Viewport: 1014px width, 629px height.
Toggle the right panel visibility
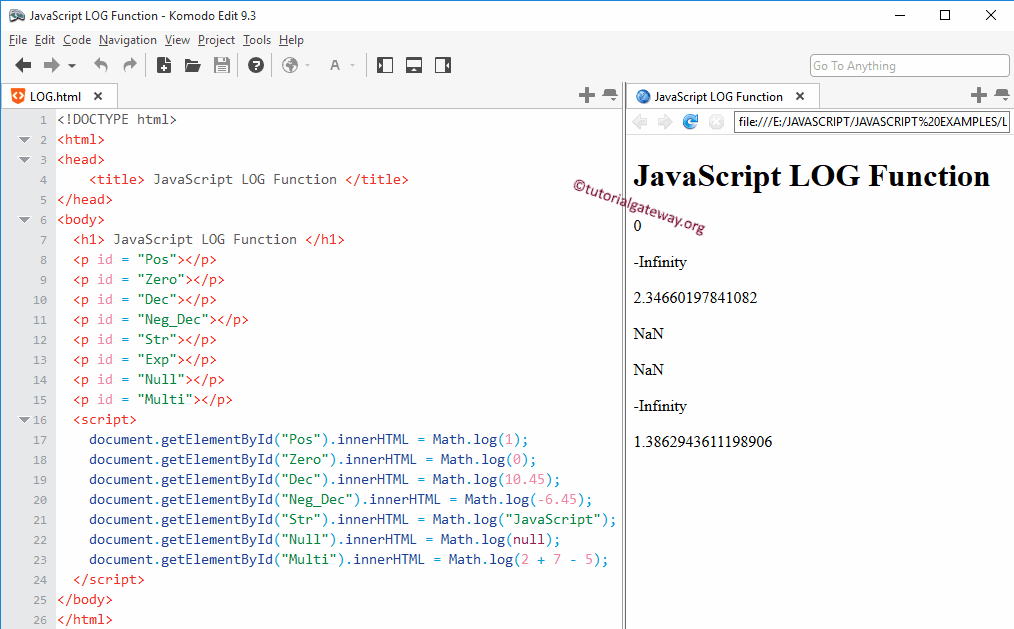442,65
